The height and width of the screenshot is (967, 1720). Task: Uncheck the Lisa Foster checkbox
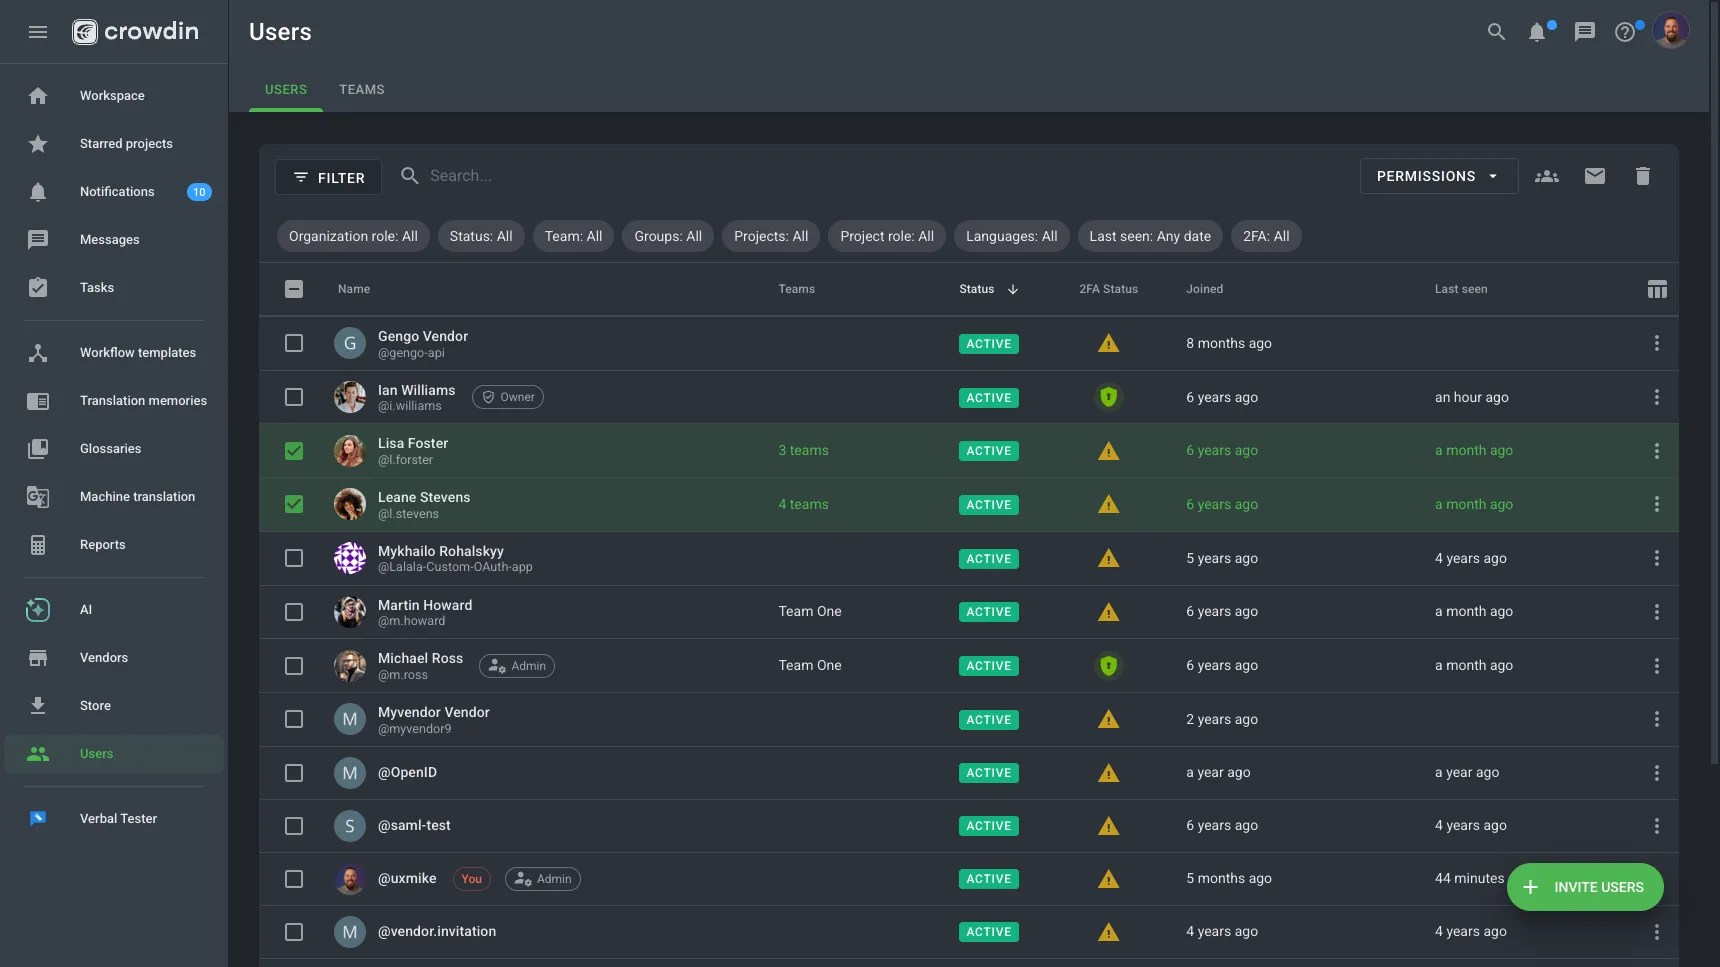tap(294, 451)
